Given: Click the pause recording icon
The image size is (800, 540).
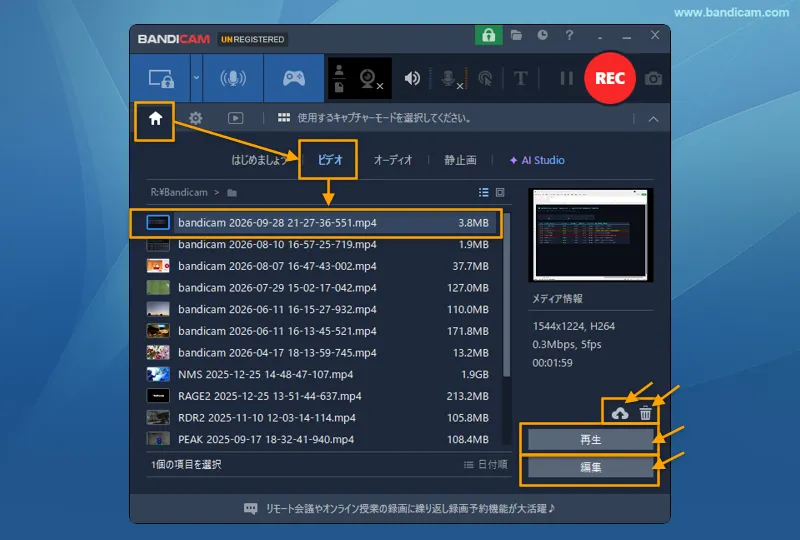Looking at the screenshot, I should coord(566,78).
